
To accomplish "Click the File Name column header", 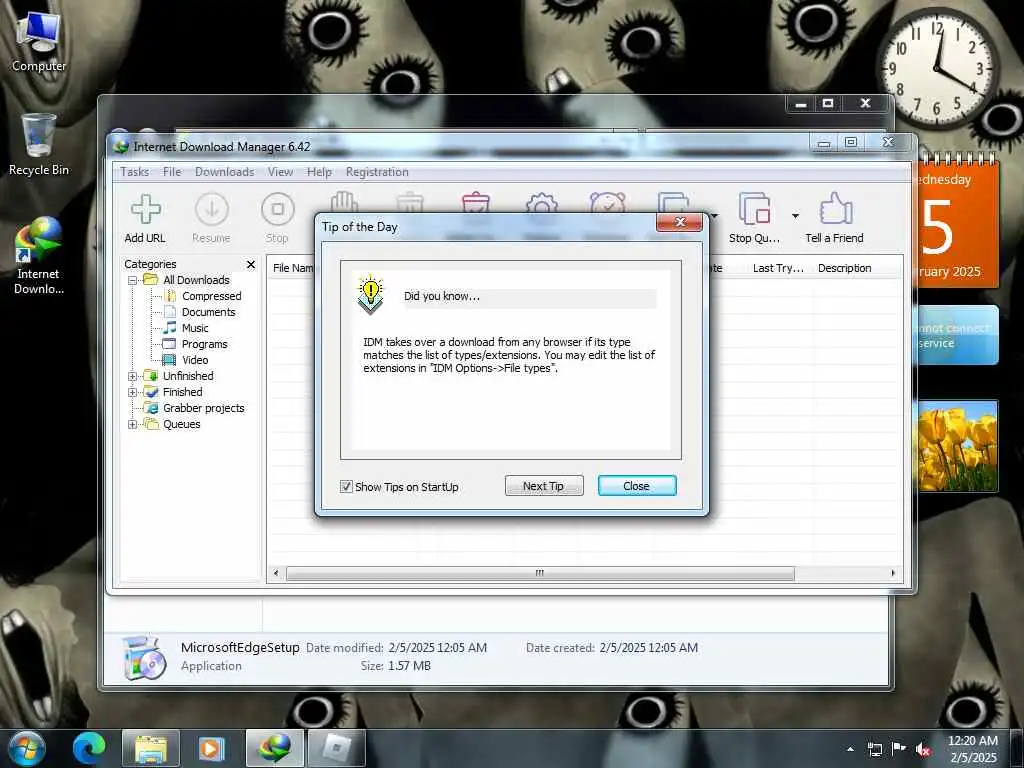I will click(293, 268).
